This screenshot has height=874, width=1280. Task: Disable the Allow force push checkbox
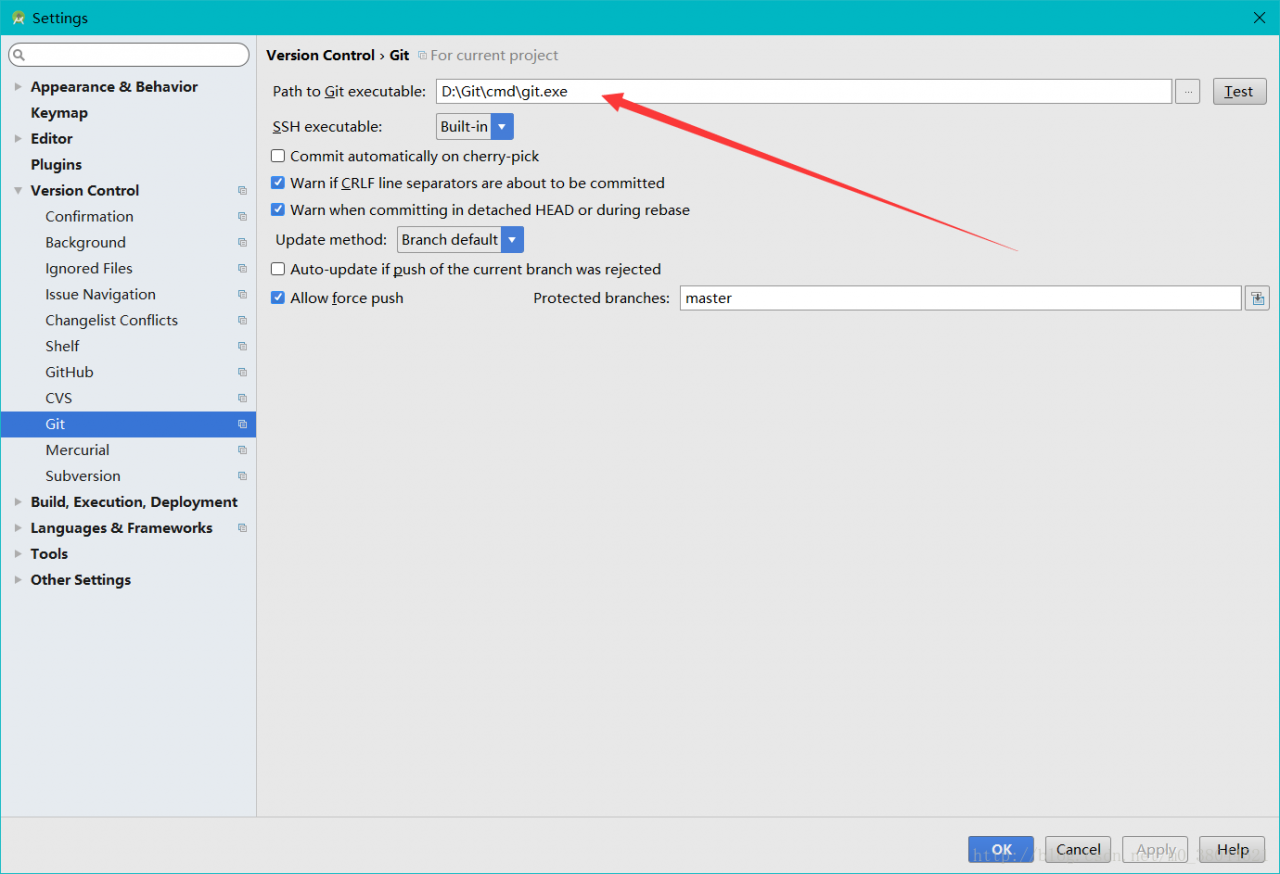278,298
